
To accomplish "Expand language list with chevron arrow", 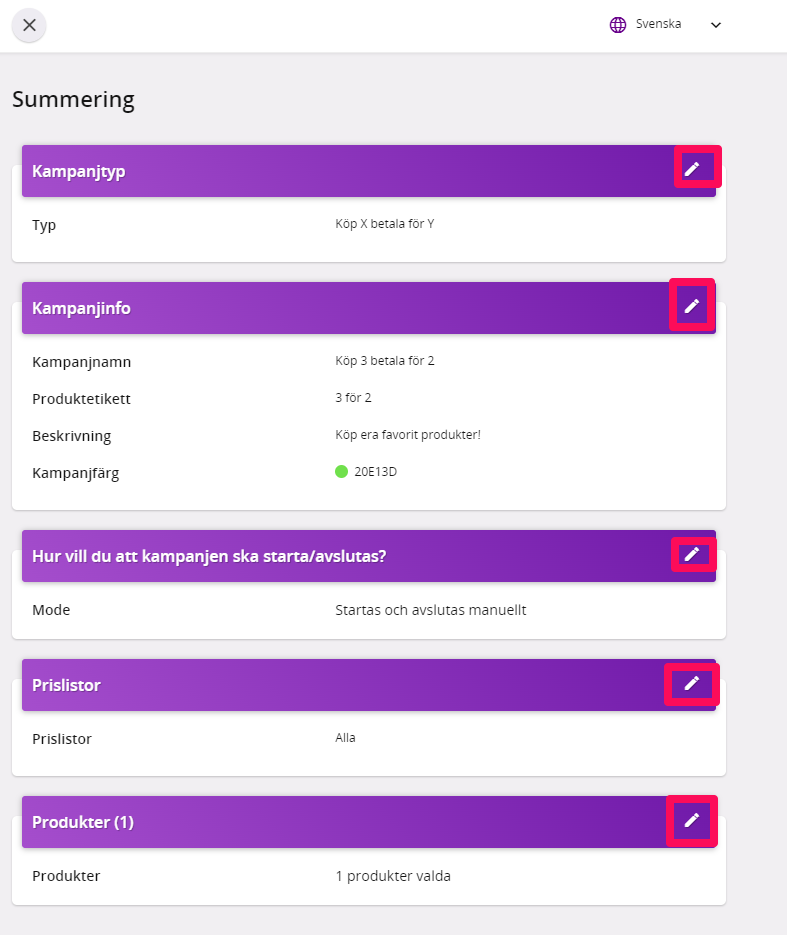I will (716, 25).
